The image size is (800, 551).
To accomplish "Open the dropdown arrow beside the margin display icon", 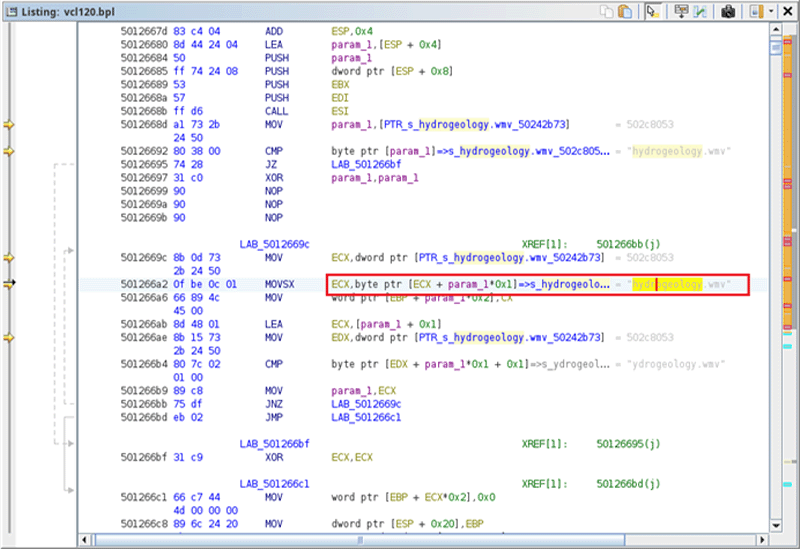I will click(x=771, y=11).
